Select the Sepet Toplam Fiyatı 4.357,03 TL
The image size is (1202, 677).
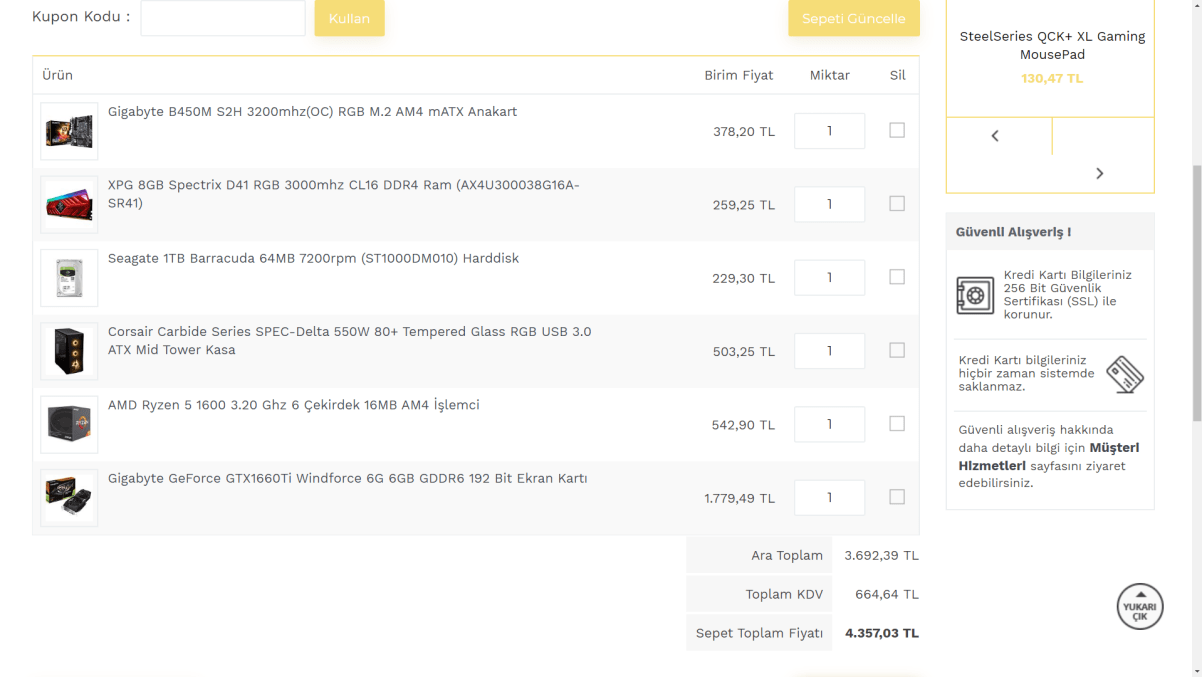tap(882, 633)
